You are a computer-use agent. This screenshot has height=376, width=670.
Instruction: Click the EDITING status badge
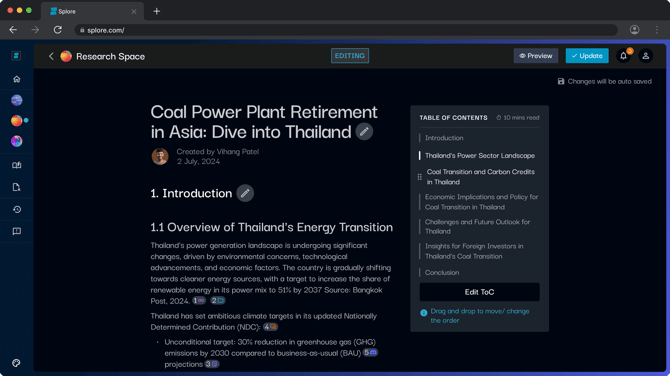pos(350,56)
